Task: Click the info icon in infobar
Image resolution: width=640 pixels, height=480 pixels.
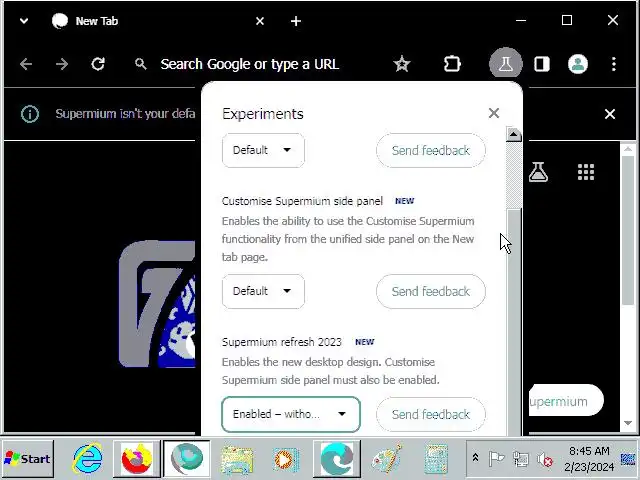Action: coord(30,114)
